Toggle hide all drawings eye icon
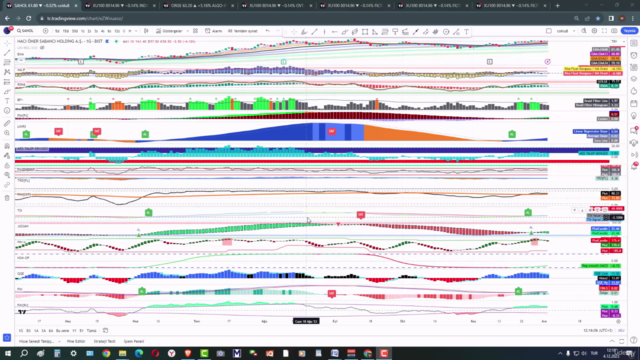640x360 pixels. 7,175
